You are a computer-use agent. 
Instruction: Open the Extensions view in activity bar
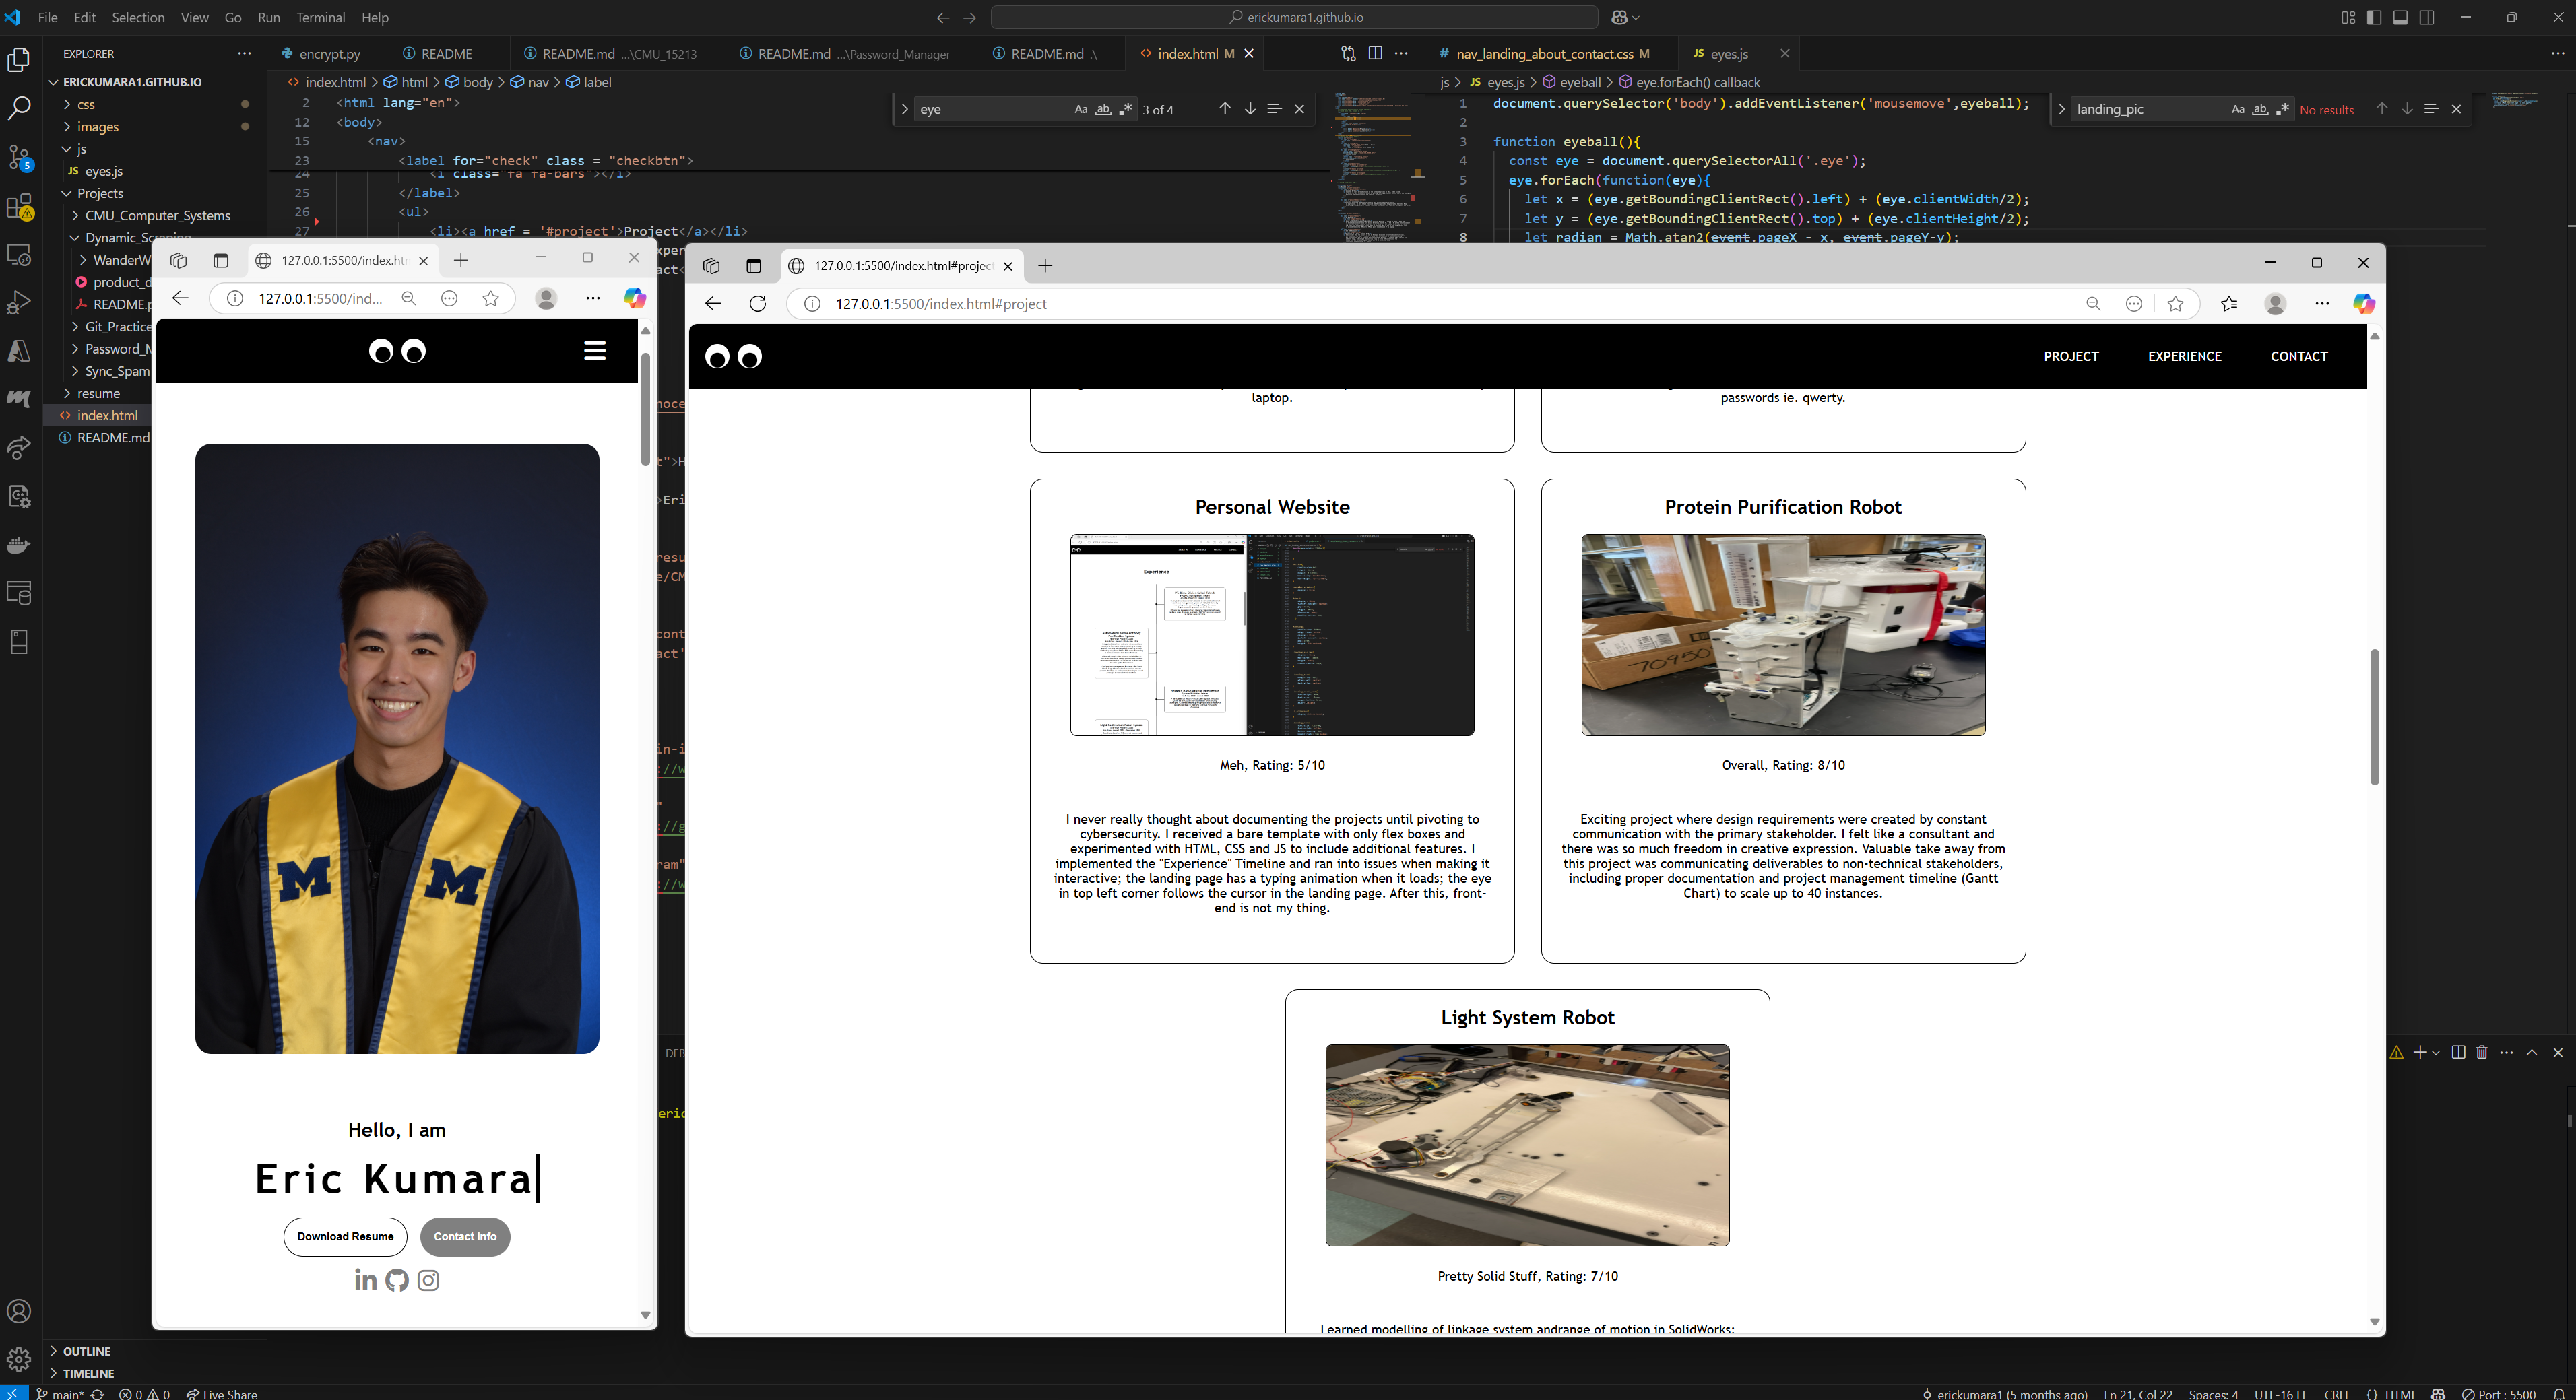point(19,207)
